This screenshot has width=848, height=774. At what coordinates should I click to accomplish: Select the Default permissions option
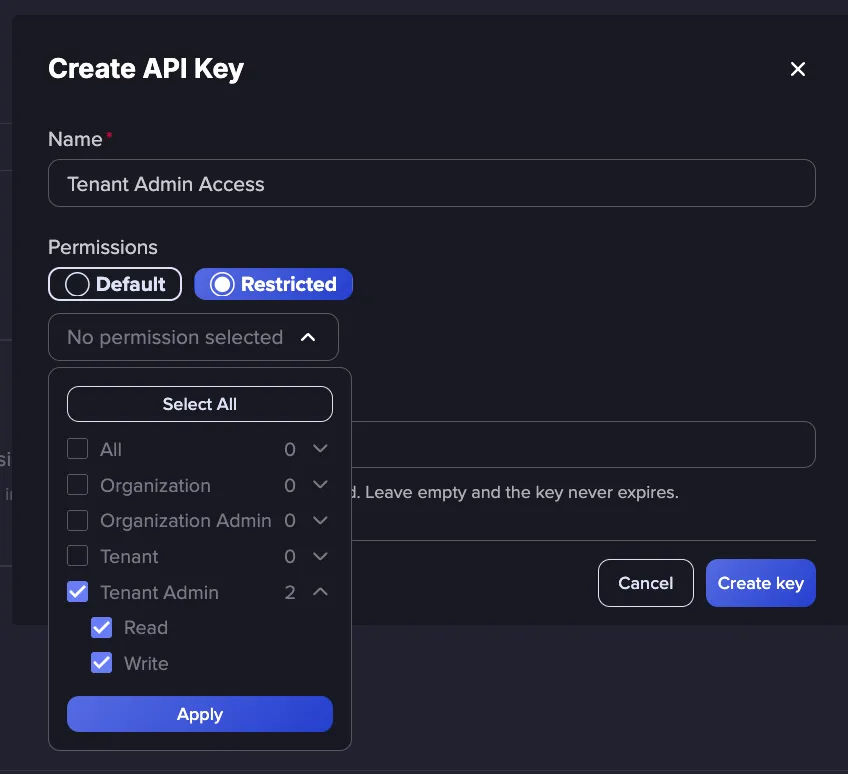tap(115, 284)
